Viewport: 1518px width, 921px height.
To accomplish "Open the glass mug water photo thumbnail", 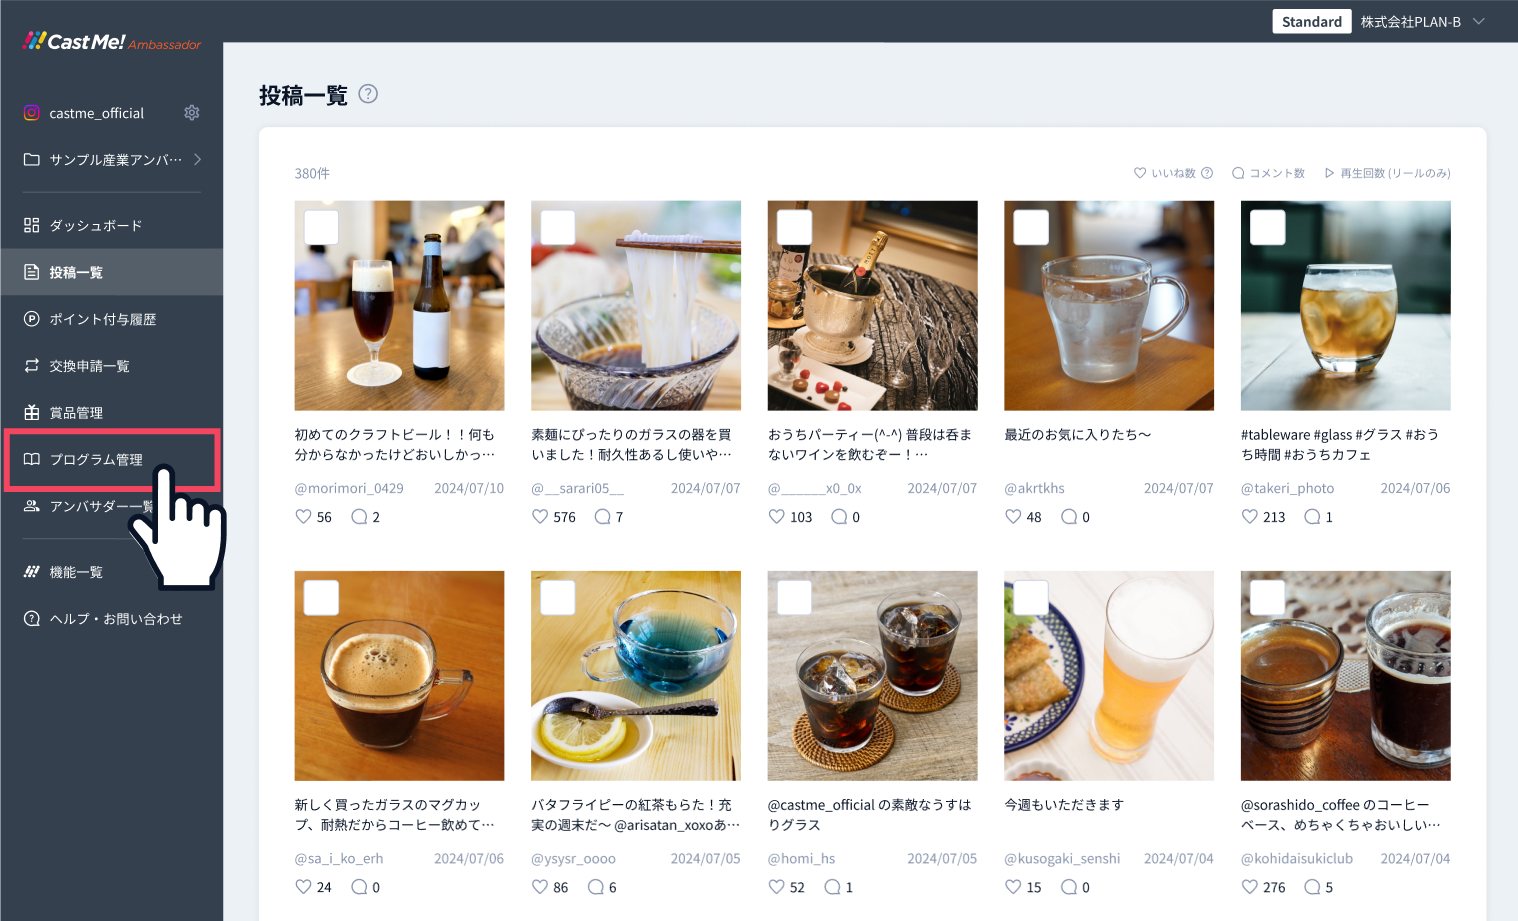I will [x=1108, y=306].
